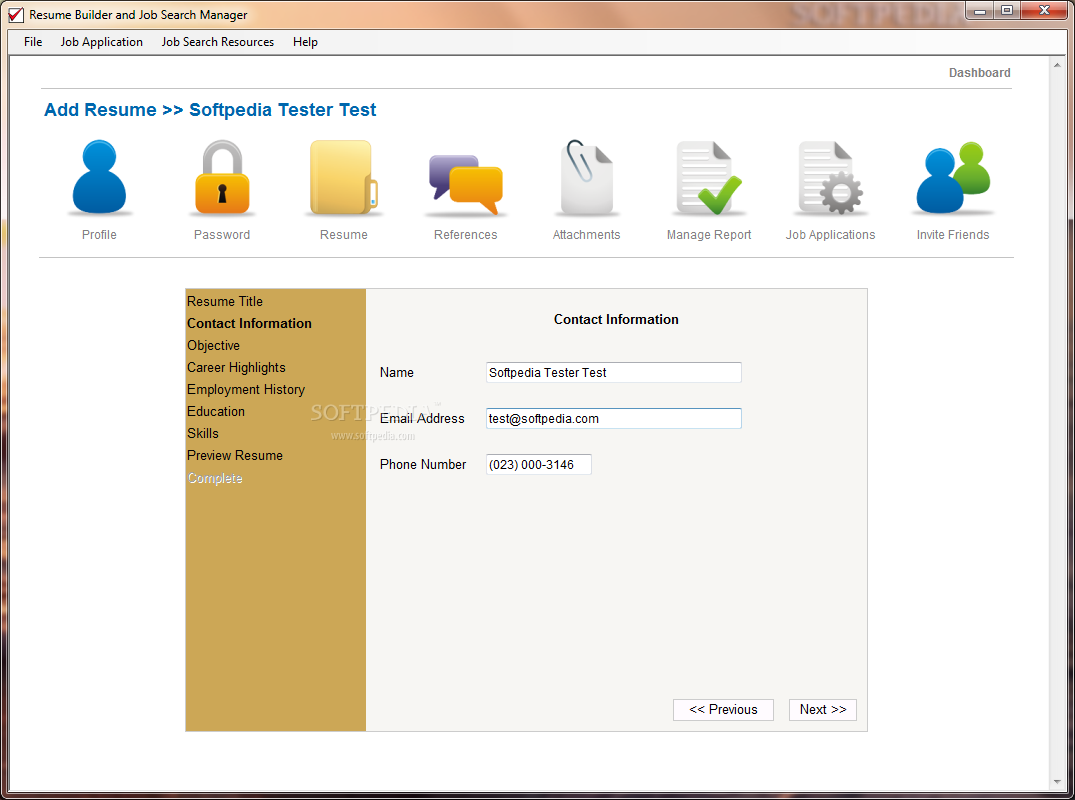Minimize the Resume Builder window
The height and width of the screenshot is (800, 1075).
click(980, 10)
